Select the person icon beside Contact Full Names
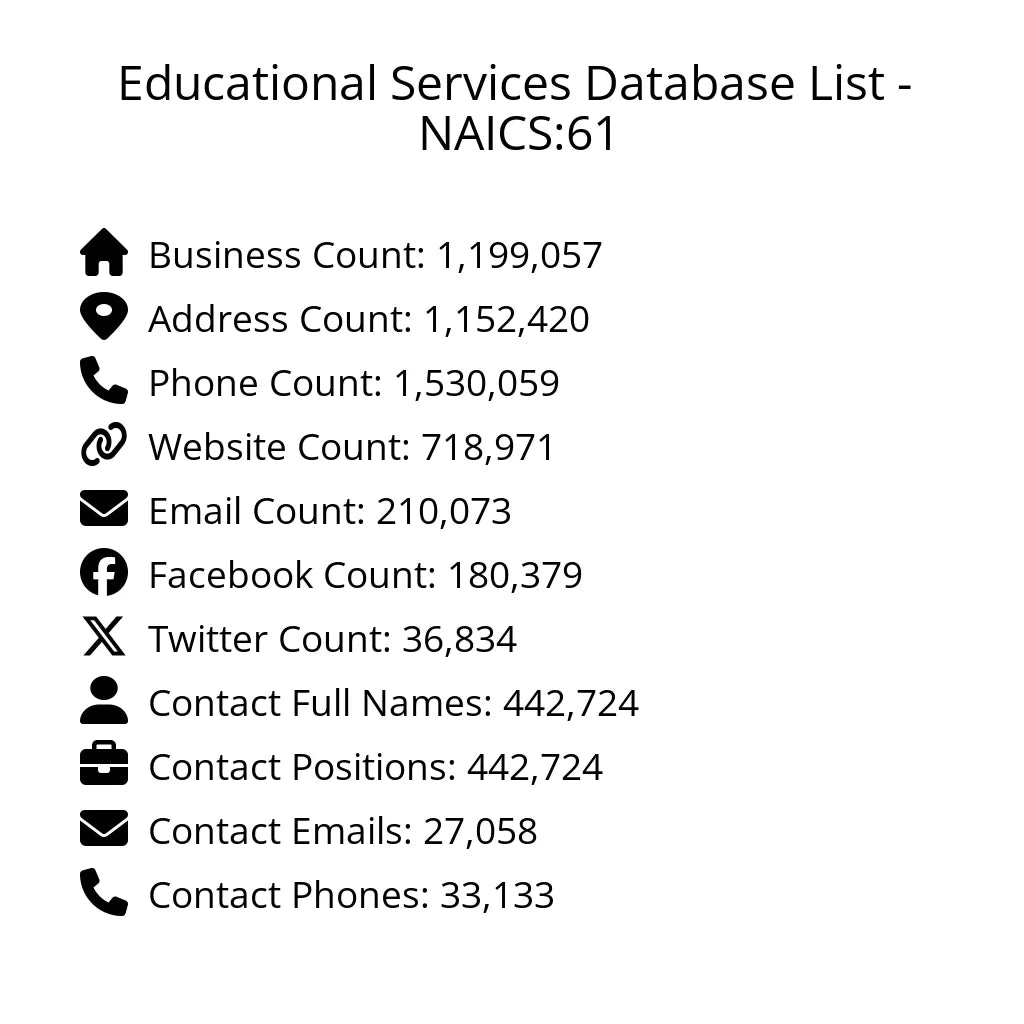This screenshot has width=1024, height=1024. pos(104,701)
